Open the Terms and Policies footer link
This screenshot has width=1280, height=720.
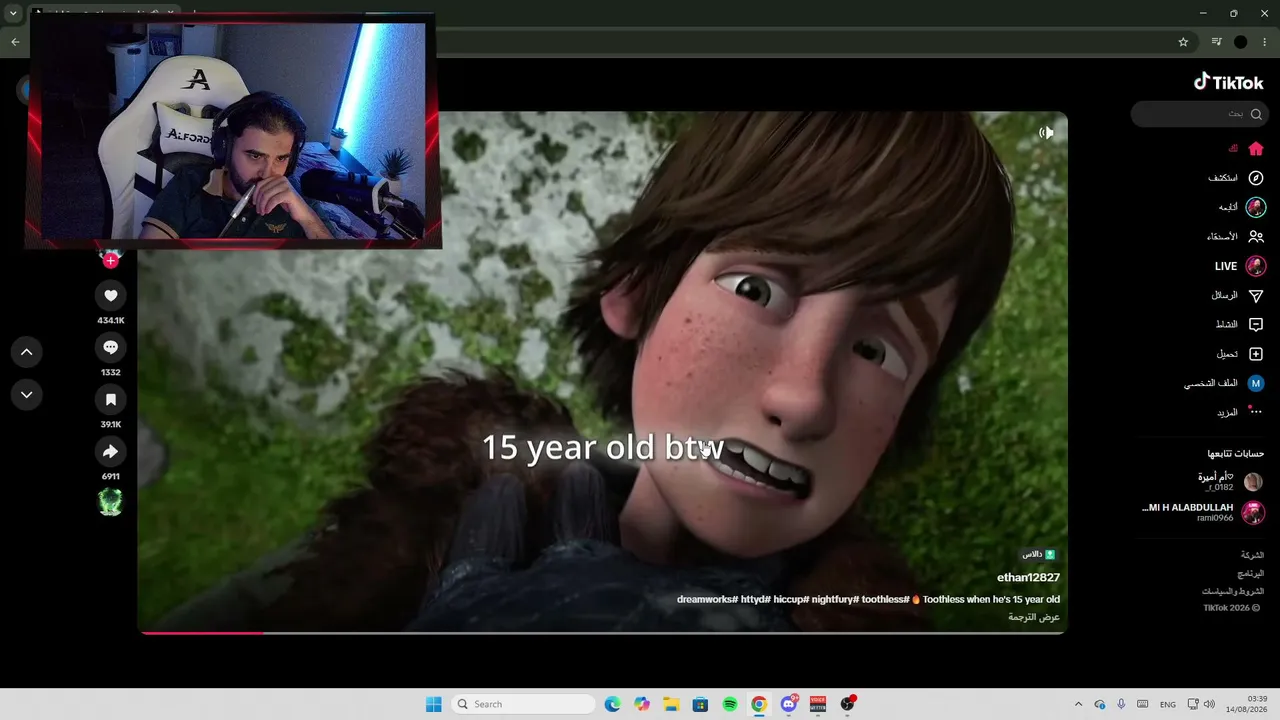click(1233, 591)
